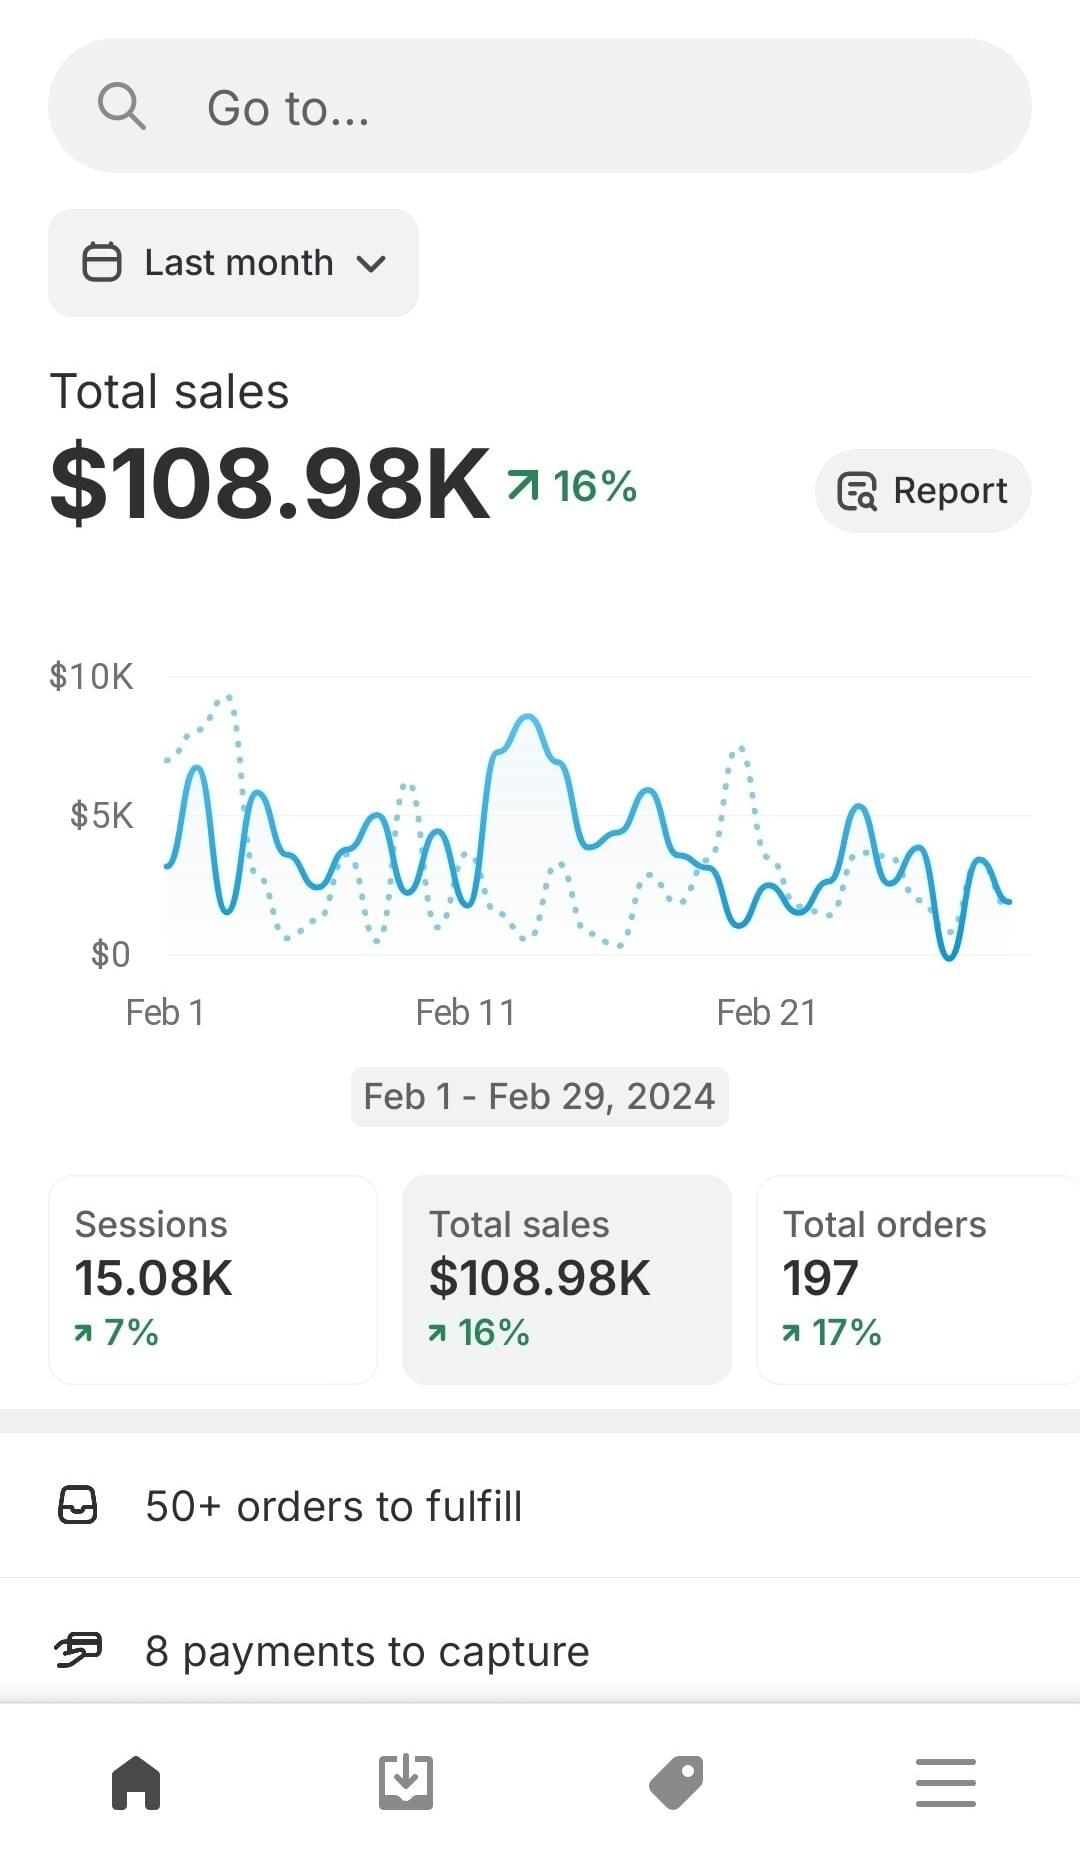This screenshot has height=1853, width=1080.
Task: Click the orders-to-fulfill inbox icon
Action: [78, 1505]
